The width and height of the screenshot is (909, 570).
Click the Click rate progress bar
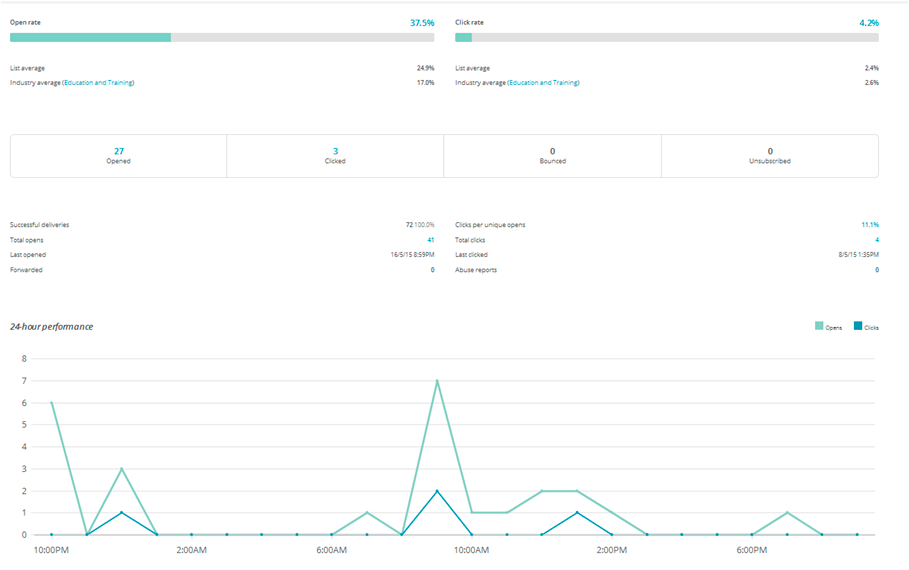pyautogui.click(x=666, y=38)
